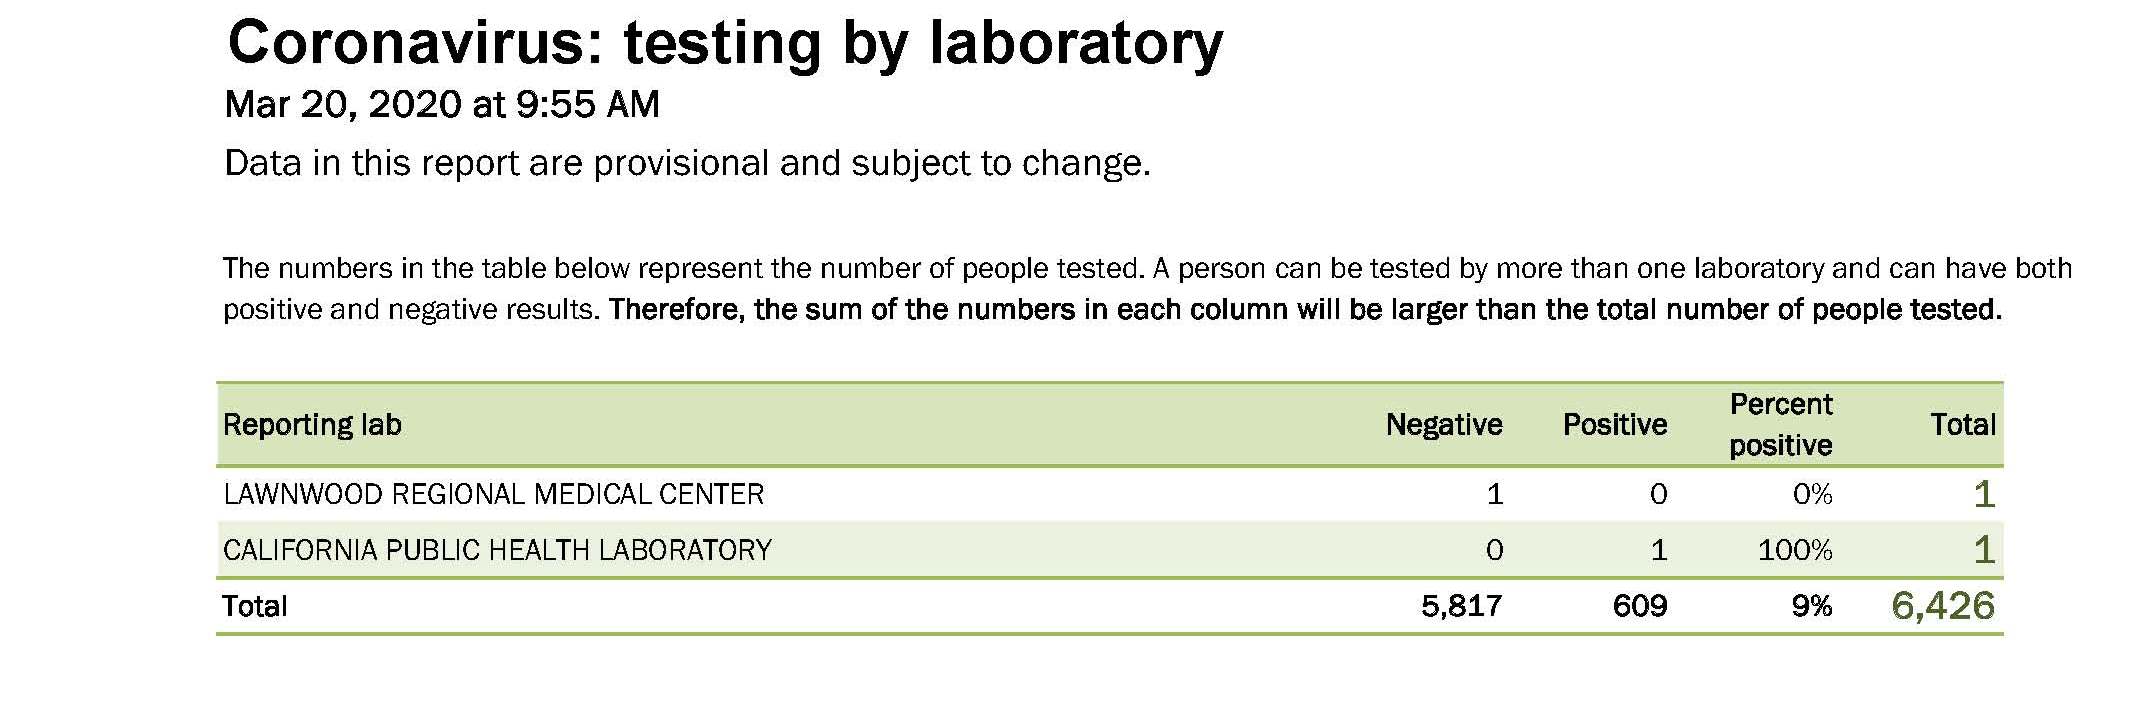Click the total negative count 5,817
The height and width of the screenshot is (705, 2131).
tap(1462, 606)
